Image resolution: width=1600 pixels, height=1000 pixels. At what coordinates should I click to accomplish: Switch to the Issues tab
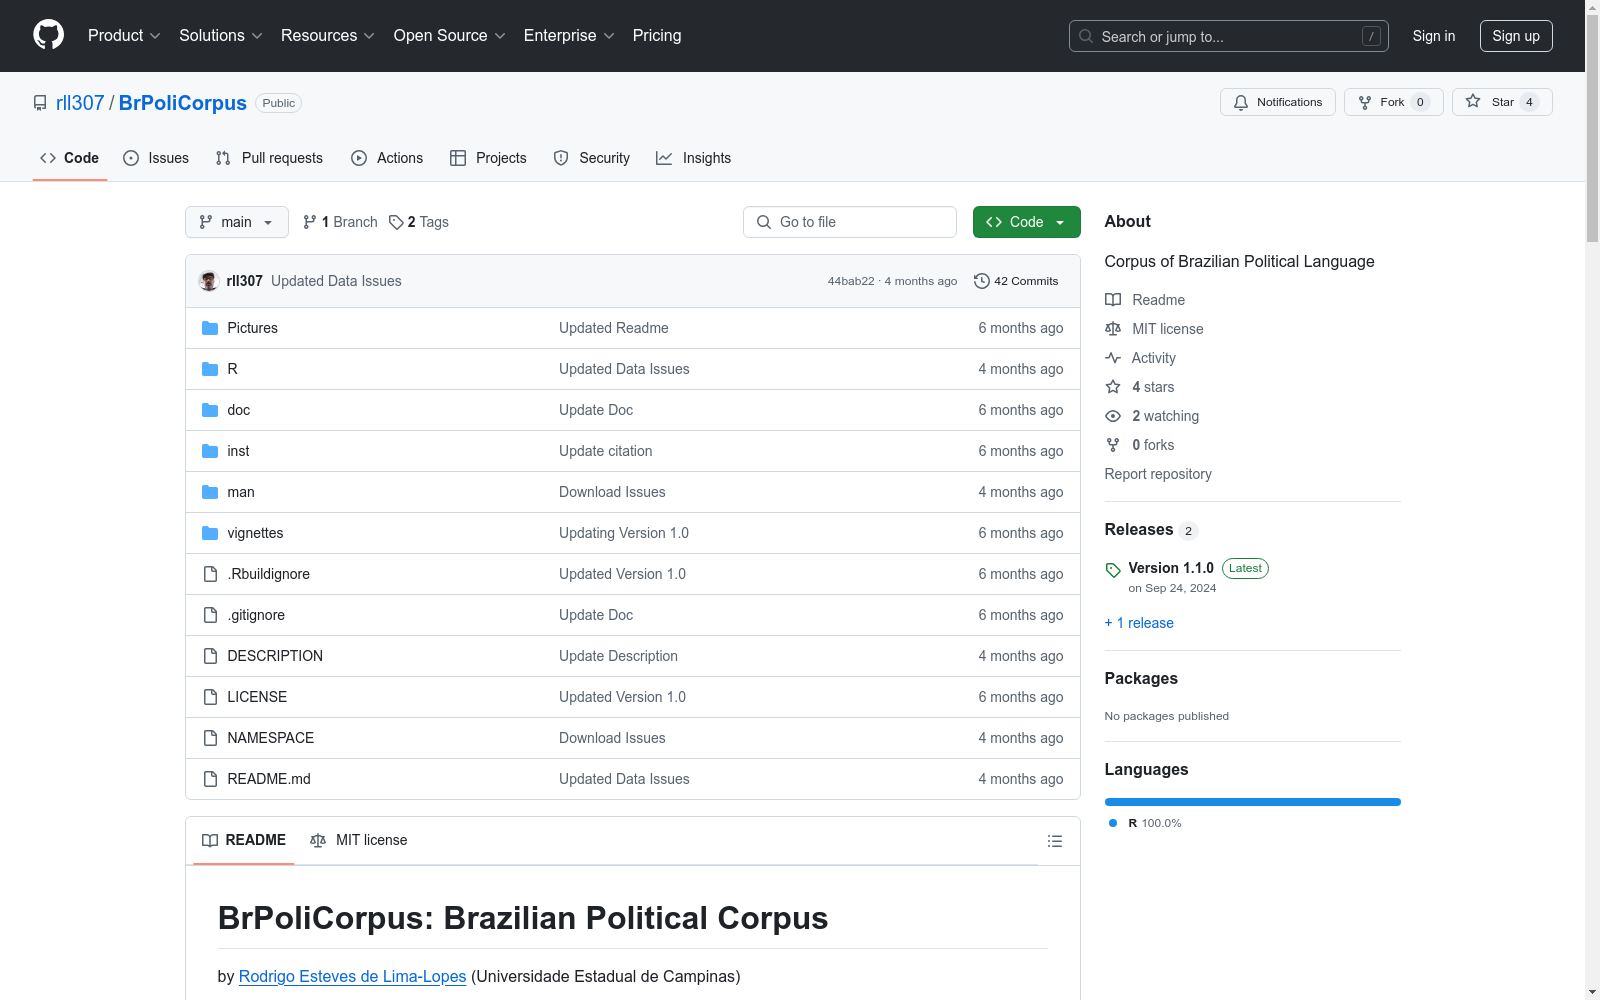tap(156, 158)
